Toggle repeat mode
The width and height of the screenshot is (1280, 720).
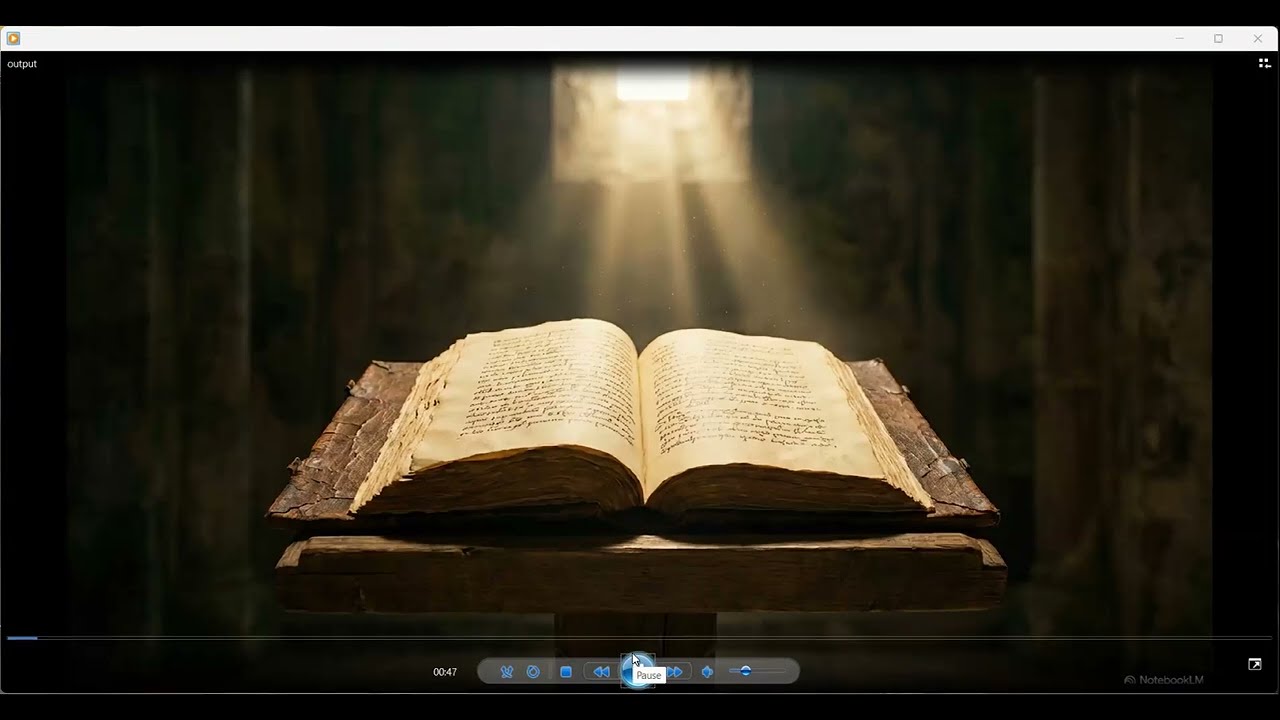coord(533,672)
